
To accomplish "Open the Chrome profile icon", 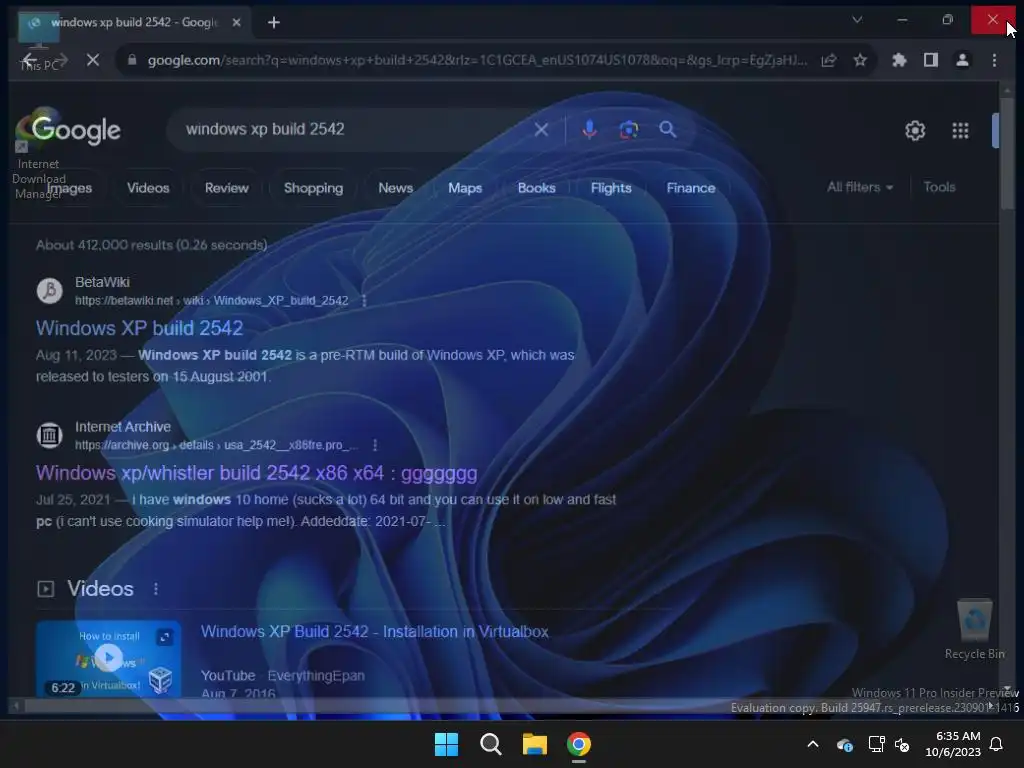I will tap(962, 60).
